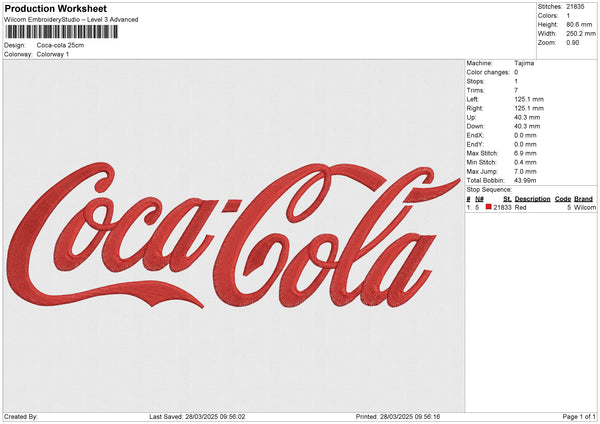Image resolution: width=600 pixels, height=424 pixels.
Task: Click the 'Up:' value '40.3 mm'
Action: (527, 117)
